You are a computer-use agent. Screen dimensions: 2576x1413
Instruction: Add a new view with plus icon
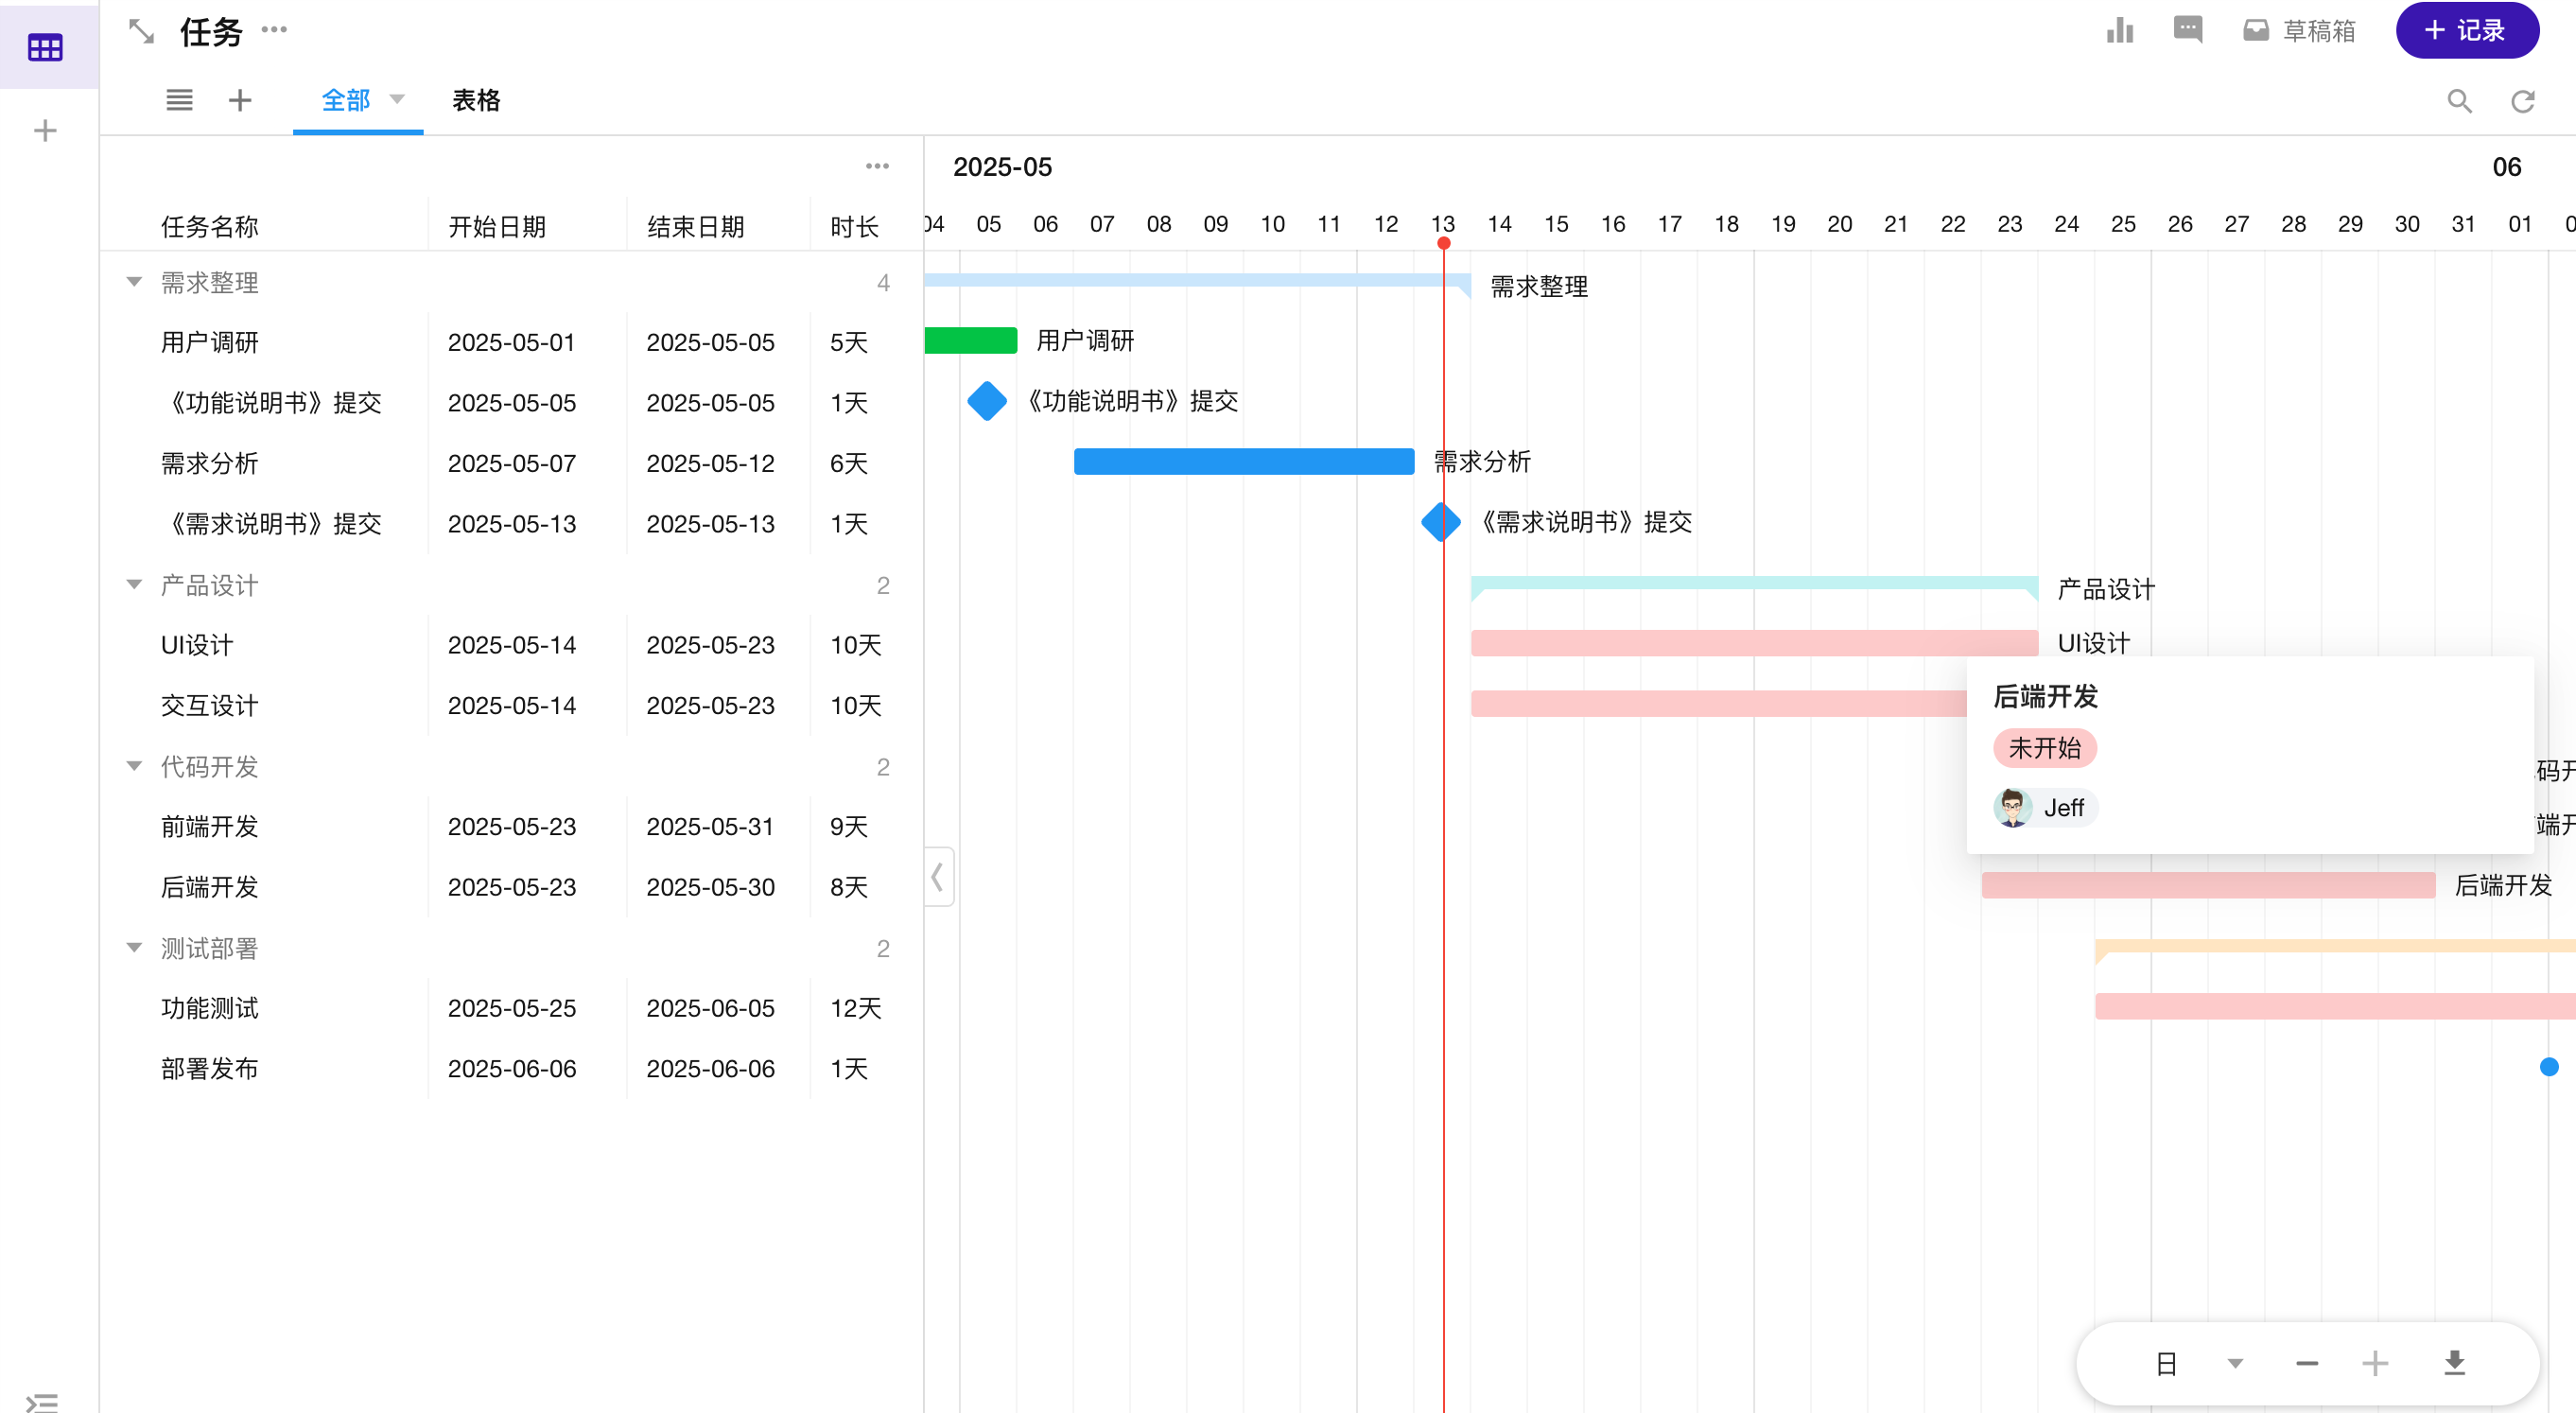[240, 100]
